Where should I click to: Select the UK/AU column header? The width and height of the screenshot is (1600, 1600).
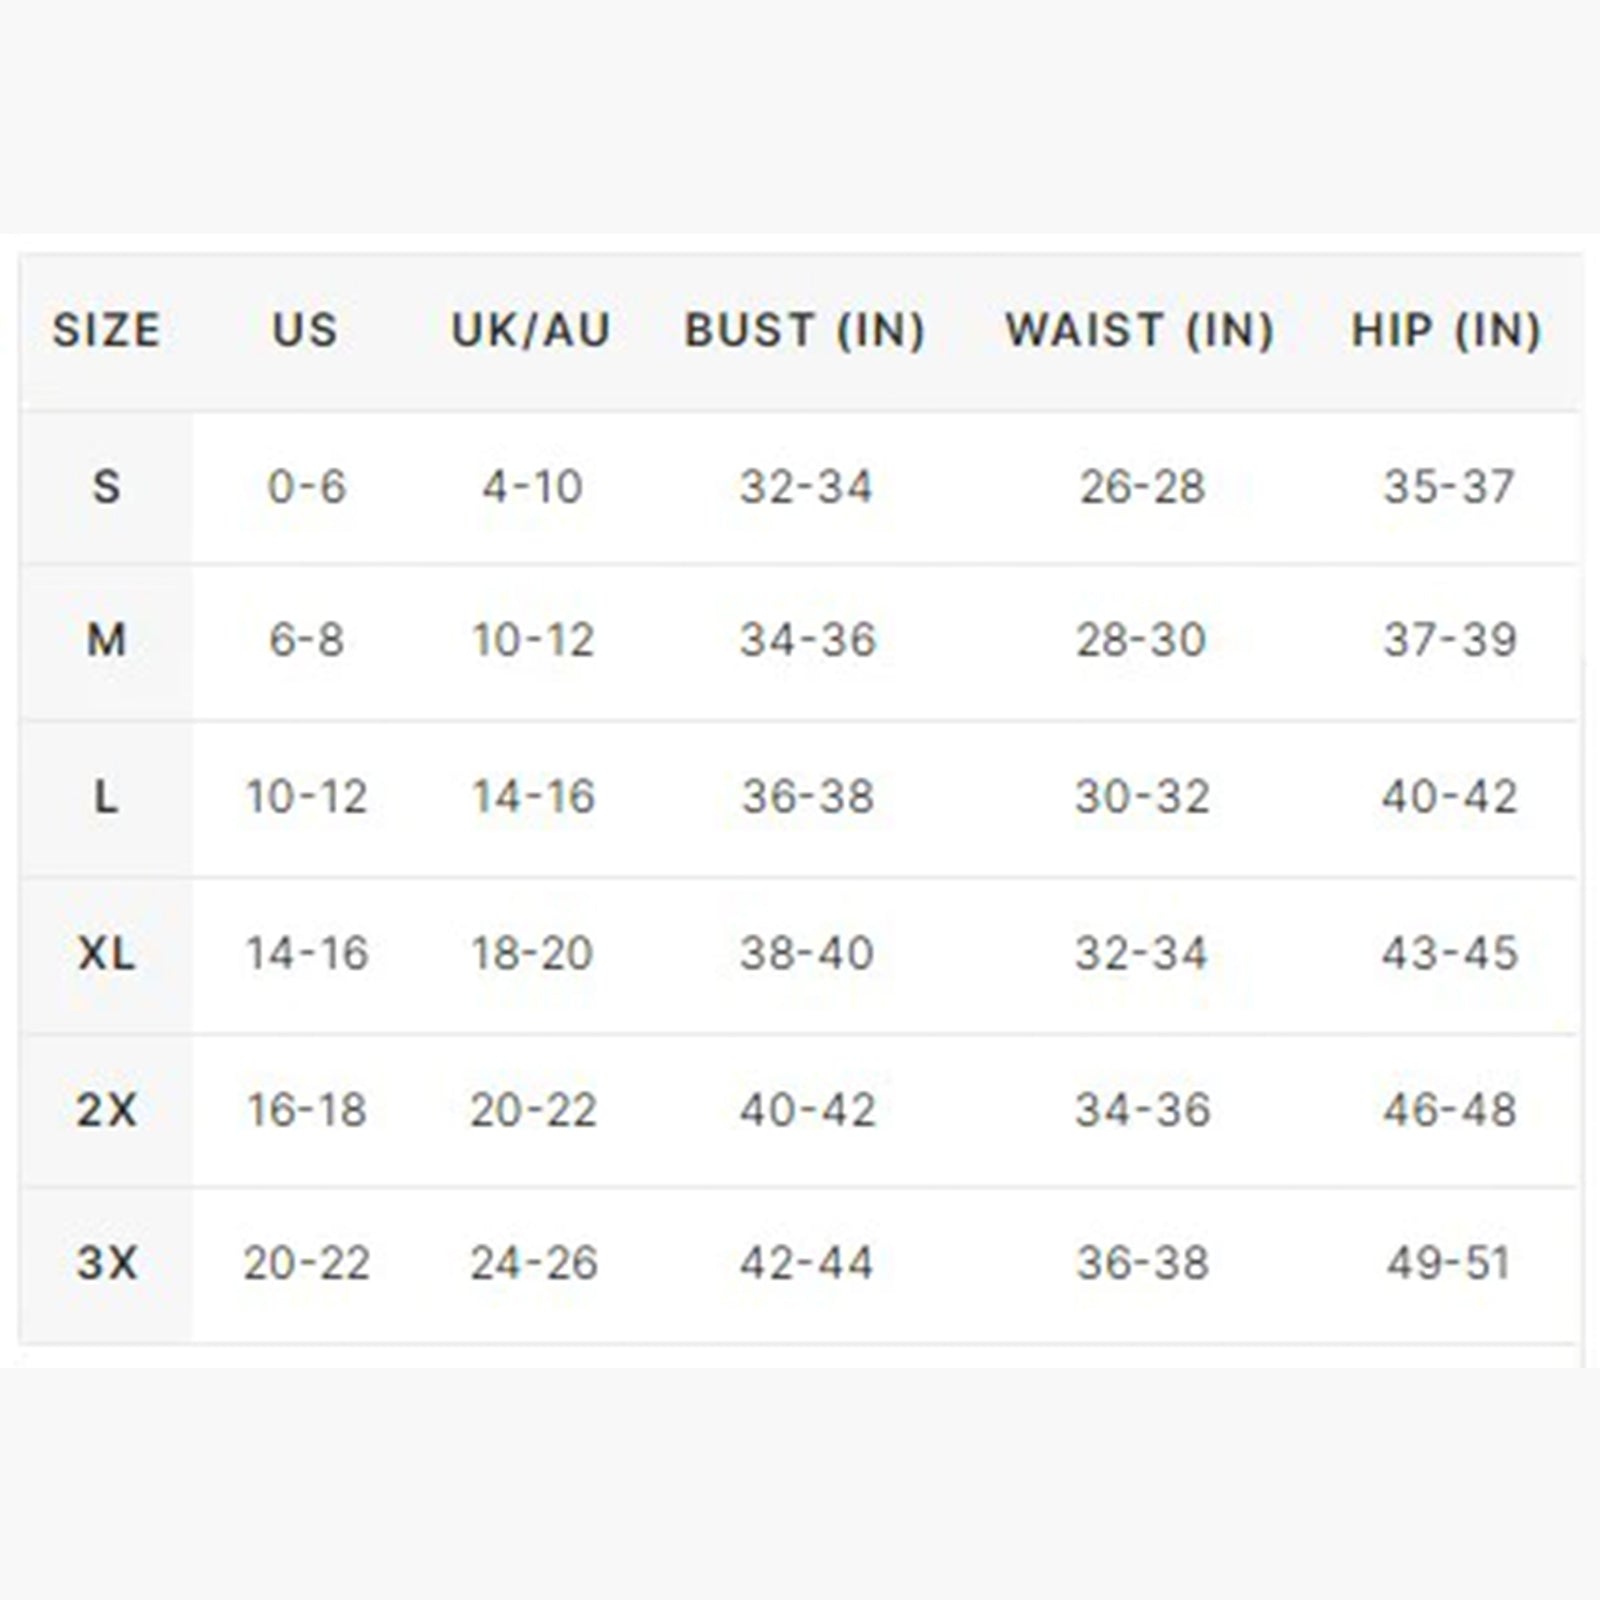click(531, 330)
